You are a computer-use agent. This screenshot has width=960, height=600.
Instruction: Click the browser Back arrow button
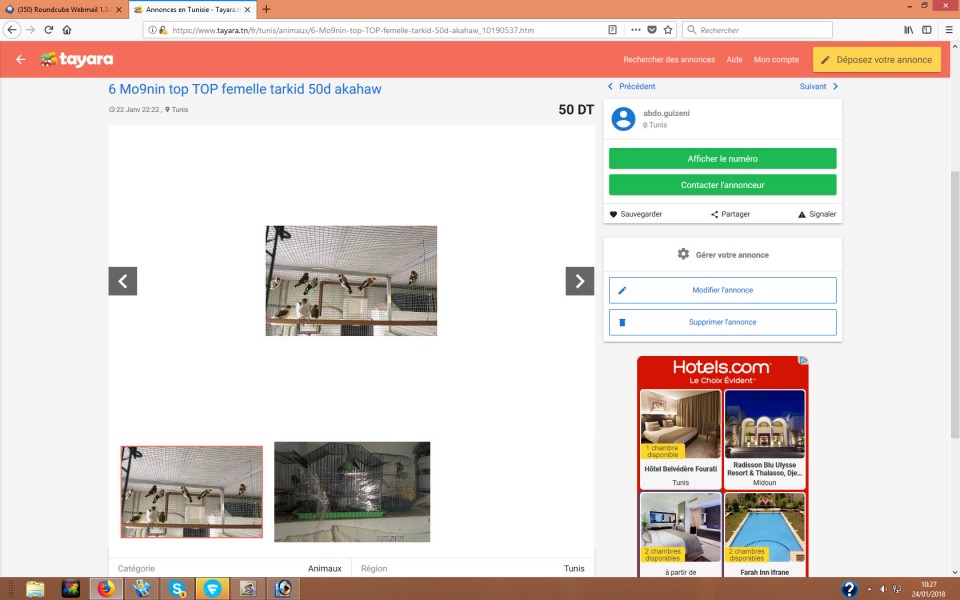[x=12, y=29]
